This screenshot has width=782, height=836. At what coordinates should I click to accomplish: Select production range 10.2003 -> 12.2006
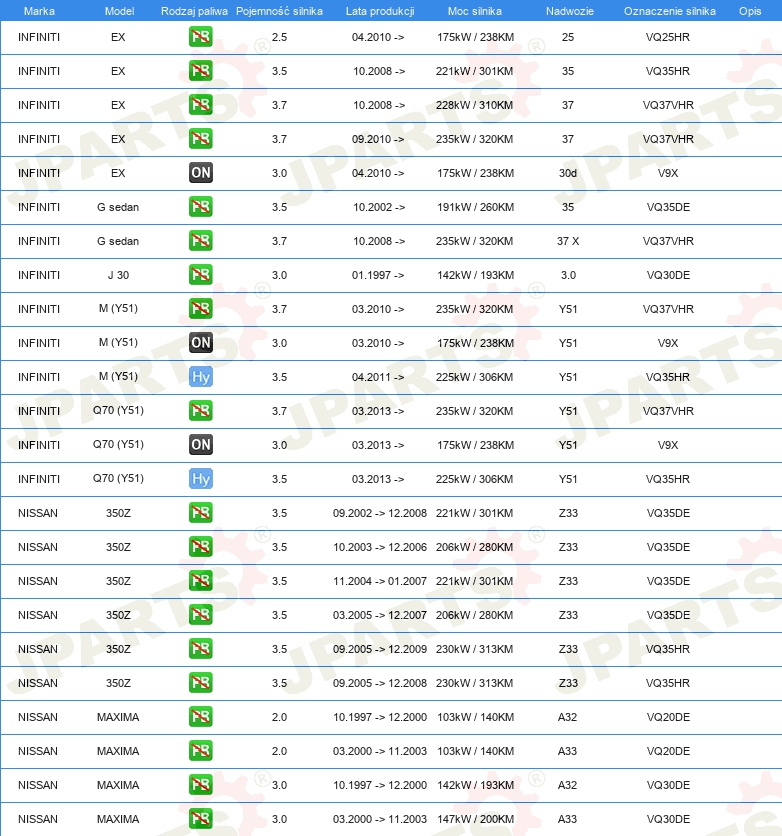(380, 547)
